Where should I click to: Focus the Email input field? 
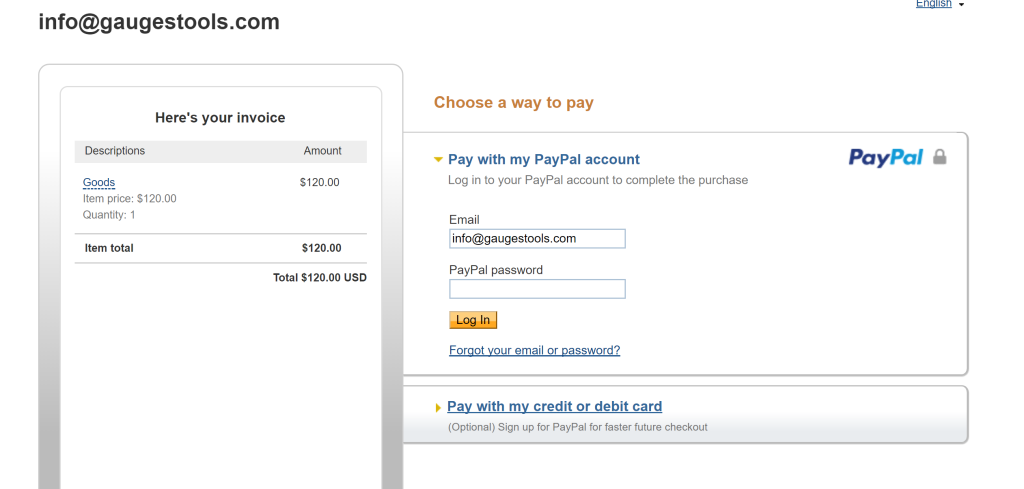coord(537,238)
